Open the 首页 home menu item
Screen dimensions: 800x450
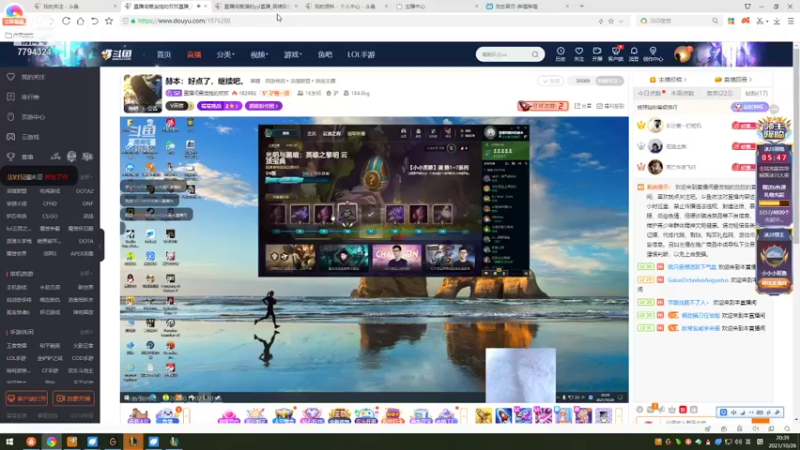tap(164, 55)
